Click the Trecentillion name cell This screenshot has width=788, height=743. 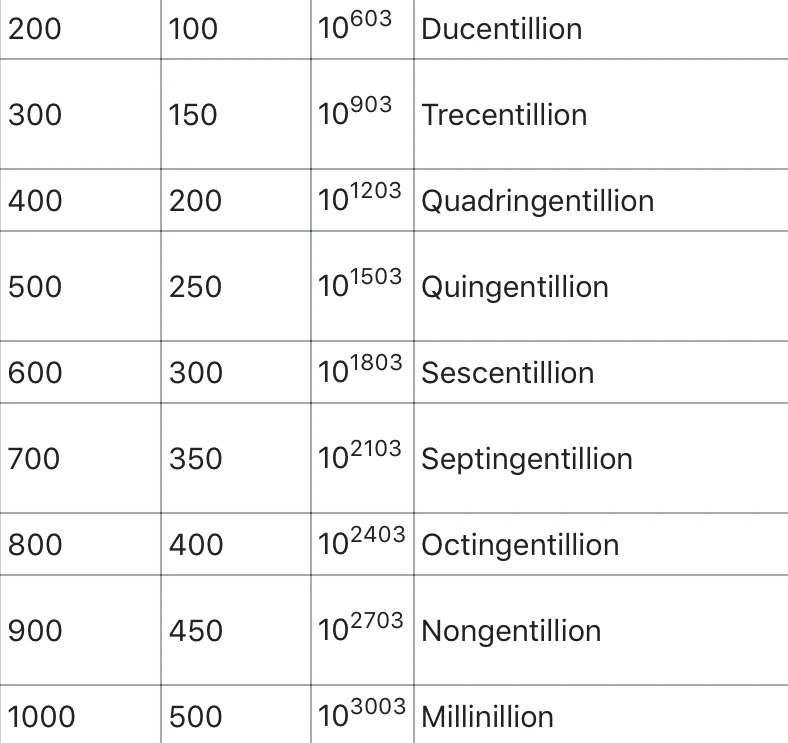point(504,115)
